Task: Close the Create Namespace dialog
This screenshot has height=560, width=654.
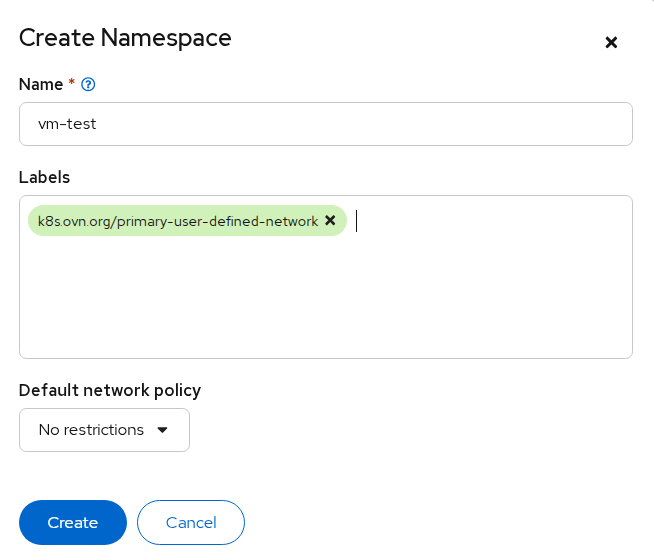Action: [x=611, y=42]
